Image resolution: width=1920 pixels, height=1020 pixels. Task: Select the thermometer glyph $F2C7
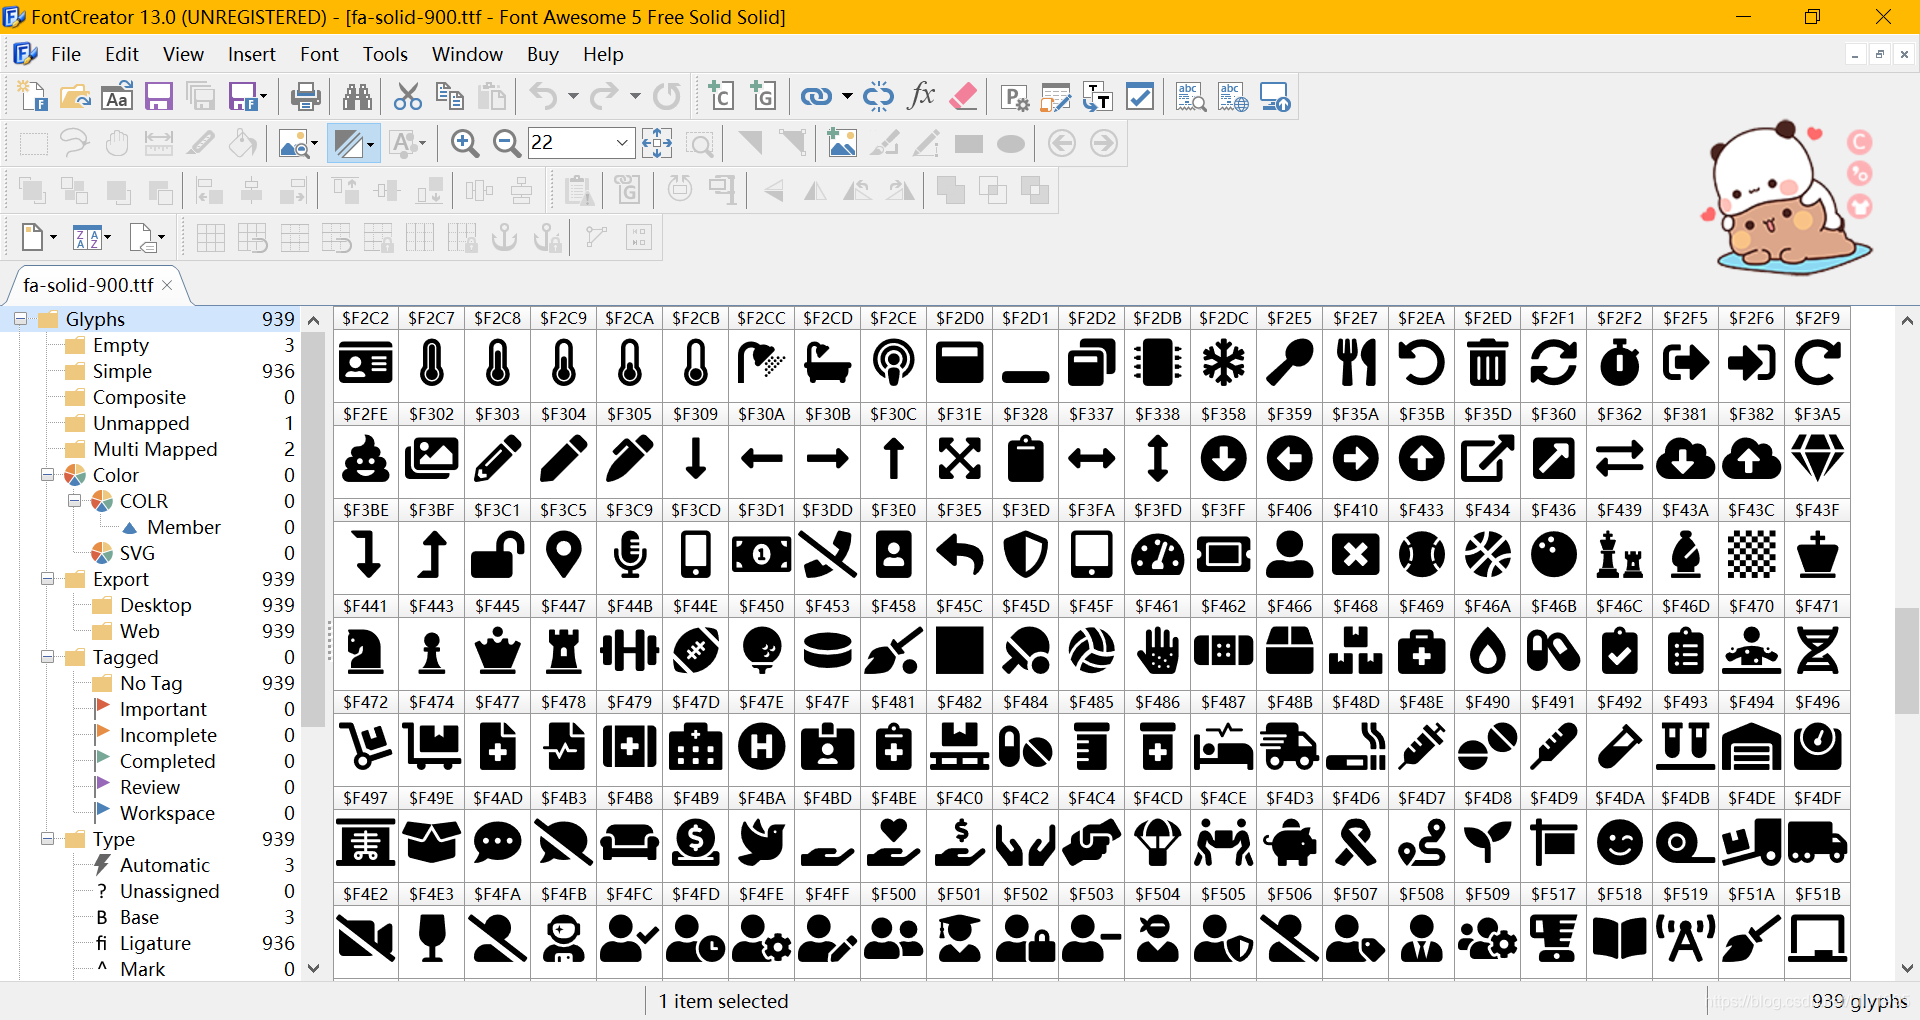tap(432, 363)
